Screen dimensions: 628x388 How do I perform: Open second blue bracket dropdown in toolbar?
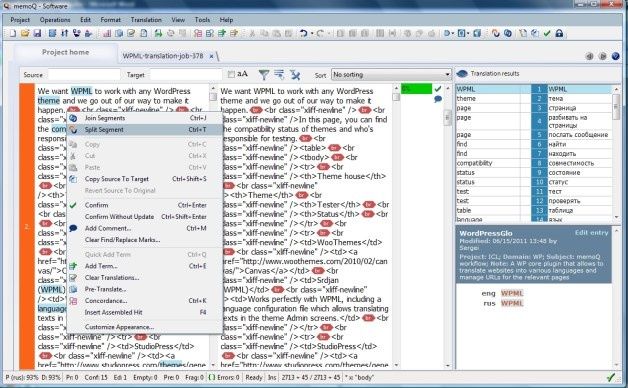(x=463, y=33)
